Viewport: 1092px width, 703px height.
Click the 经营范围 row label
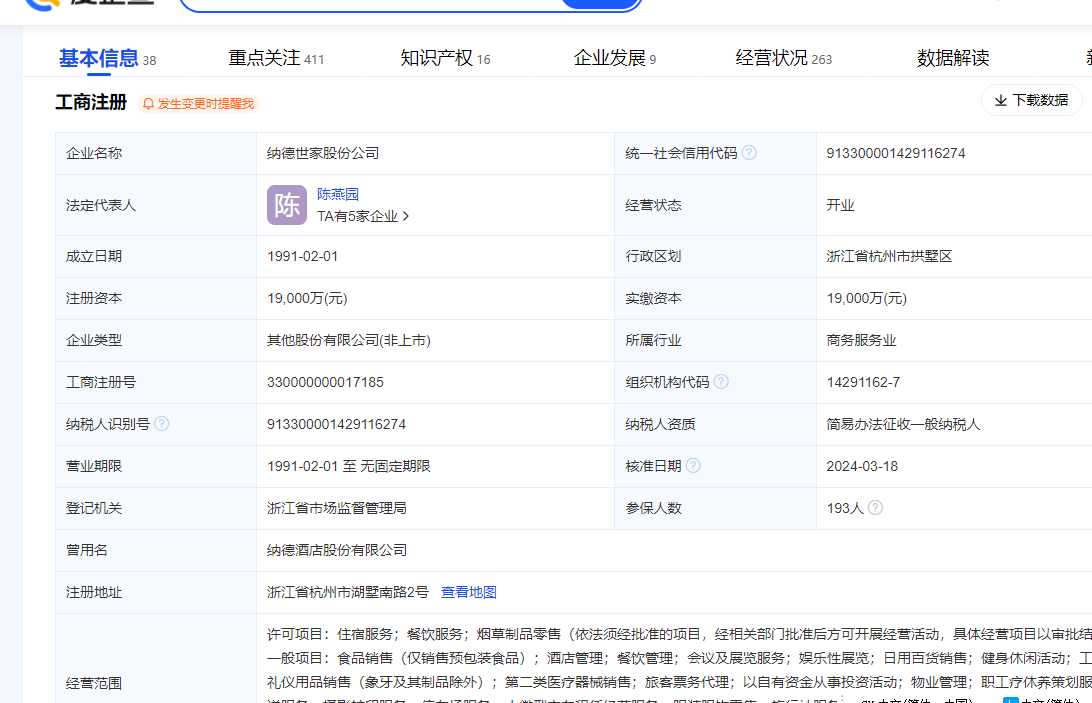(x=94, y=683)
